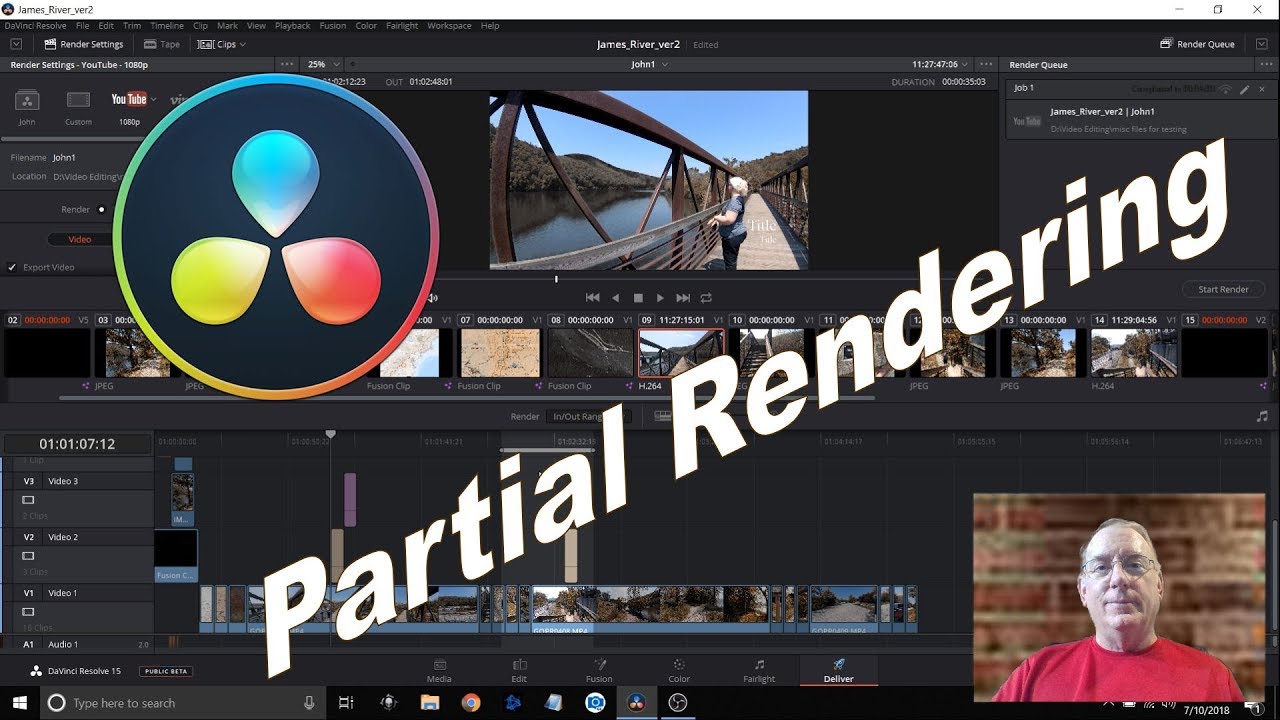
Task: Open the 25% viewer zoom dropdown
Action: pyautogui.click(x=324, y=64)
